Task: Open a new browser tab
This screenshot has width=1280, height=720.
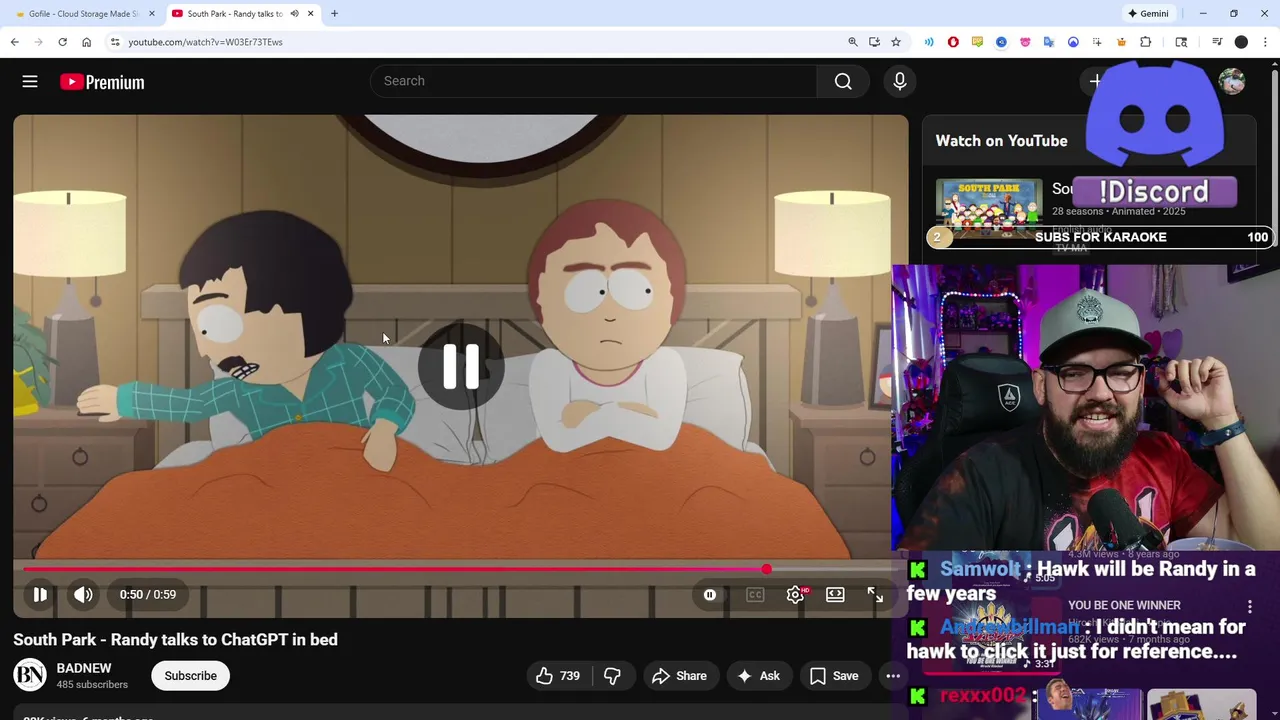Action: (x=334, y=14)
